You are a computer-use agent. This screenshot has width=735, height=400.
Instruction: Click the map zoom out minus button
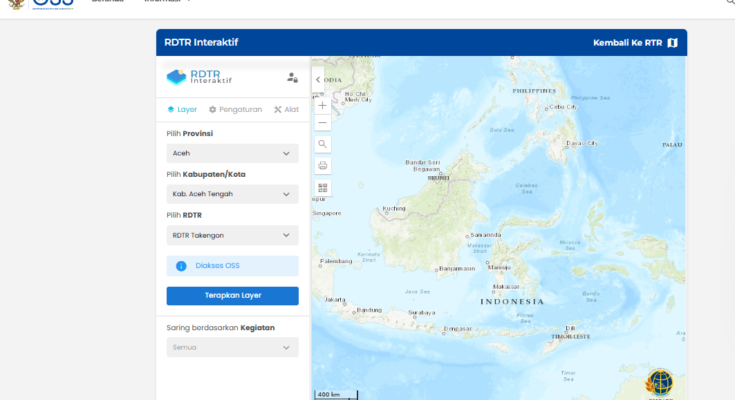tap(322, 122)
